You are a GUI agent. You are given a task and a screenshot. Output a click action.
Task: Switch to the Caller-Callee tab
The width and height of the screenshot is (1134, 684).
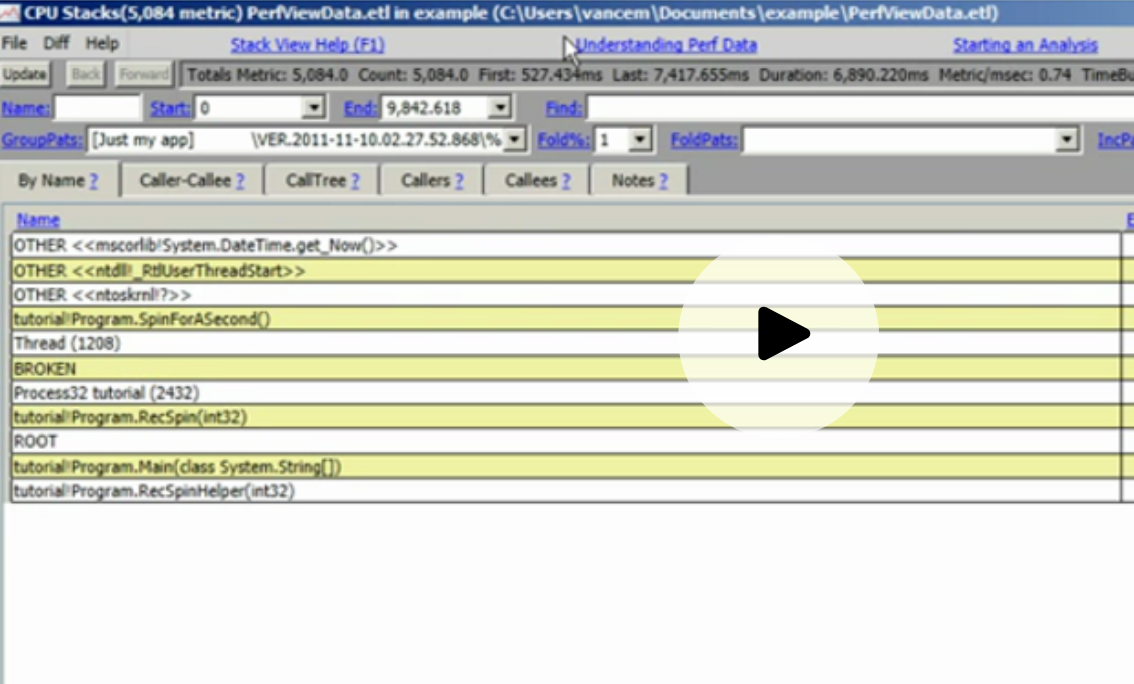point(190,180)
